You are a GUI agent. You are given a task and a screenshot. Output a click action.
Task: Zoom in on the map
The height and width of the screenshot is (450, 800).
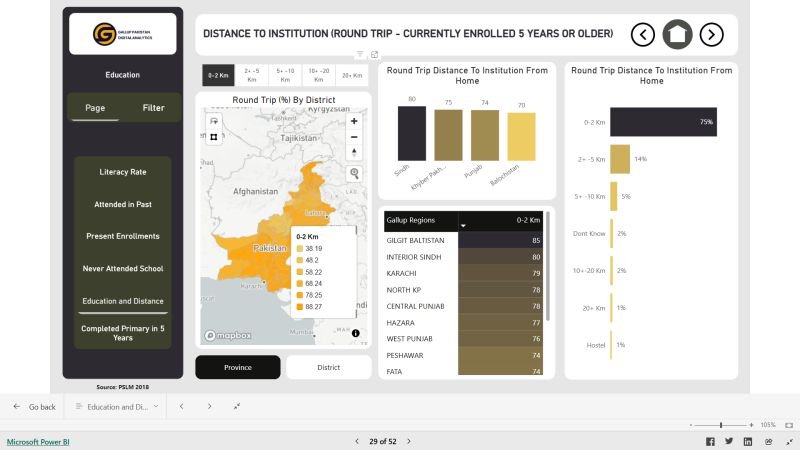point(354,121)
